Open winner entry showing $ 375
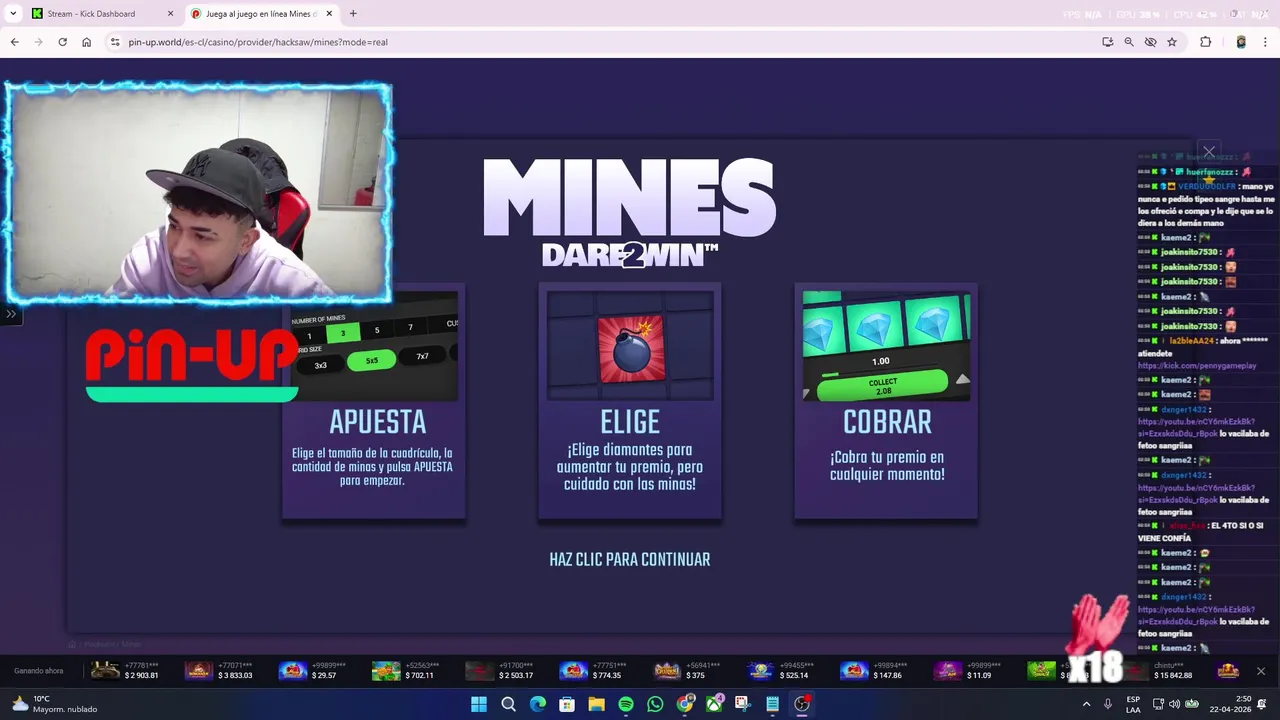This screenshot has width=1280, height=720. coord(687,671)
